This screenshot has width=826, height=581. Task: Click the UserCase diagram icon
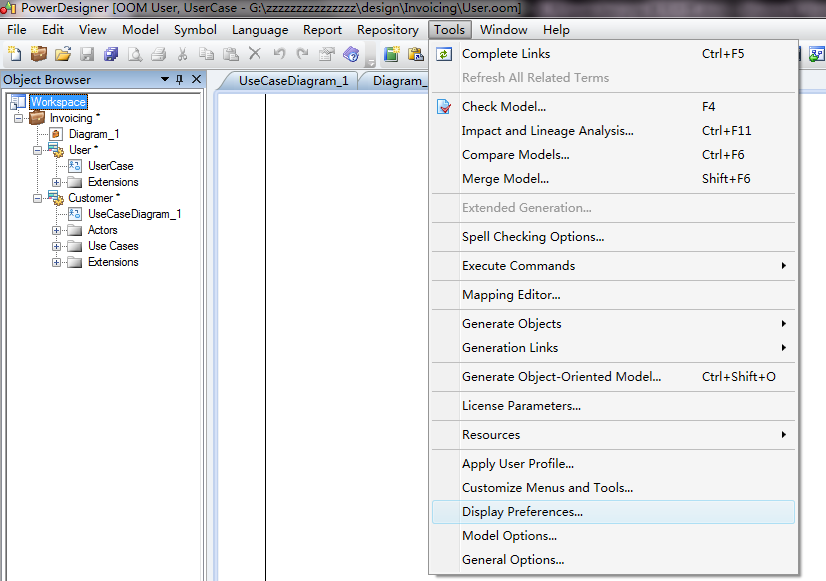75,166
